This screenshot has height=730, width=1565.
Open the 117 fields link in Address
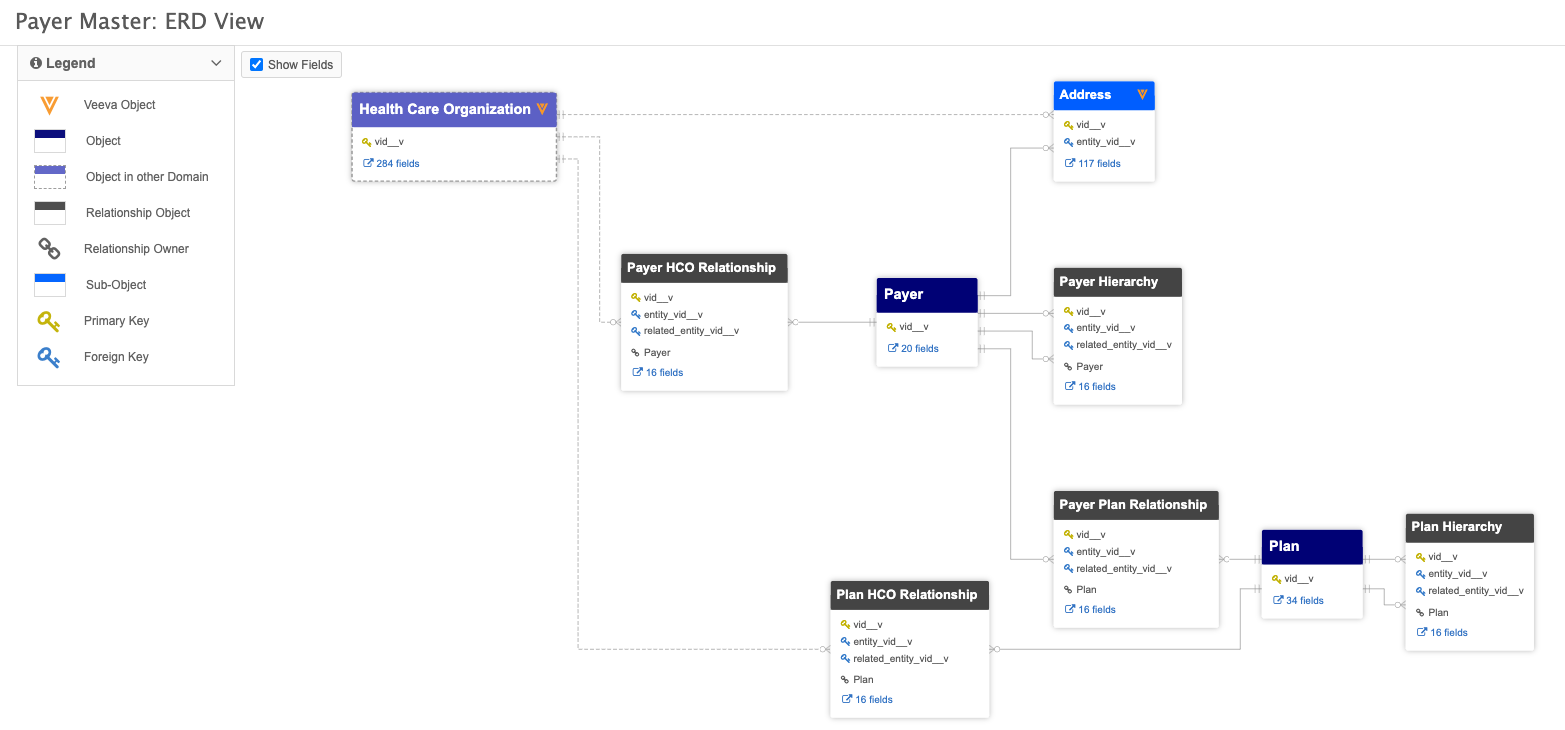tap(1098, 164)
